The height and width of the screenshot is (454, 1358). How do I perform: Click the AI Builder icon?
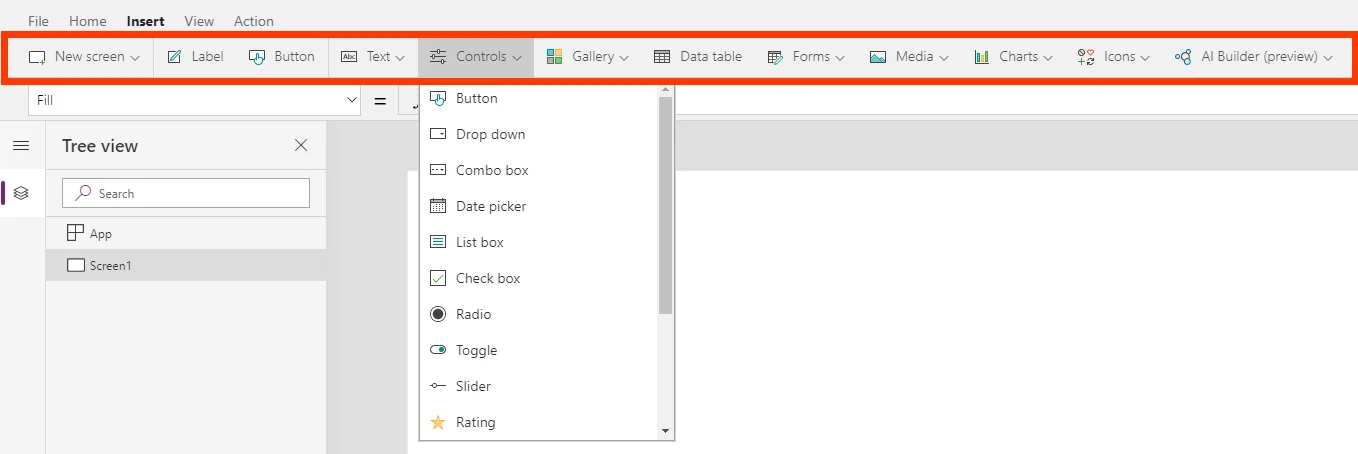click(1183, 57)
